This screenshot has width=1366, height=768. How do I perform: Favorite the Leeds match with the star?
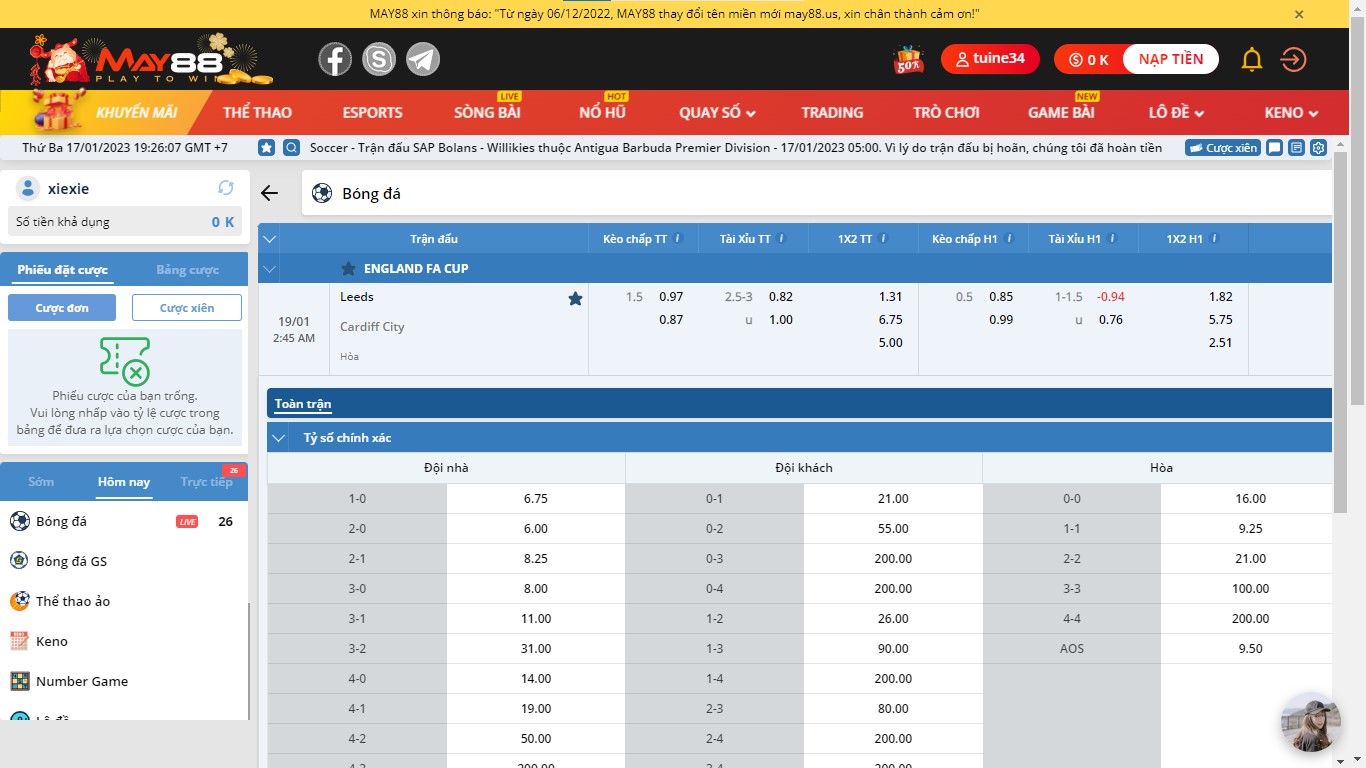point(575,298)
